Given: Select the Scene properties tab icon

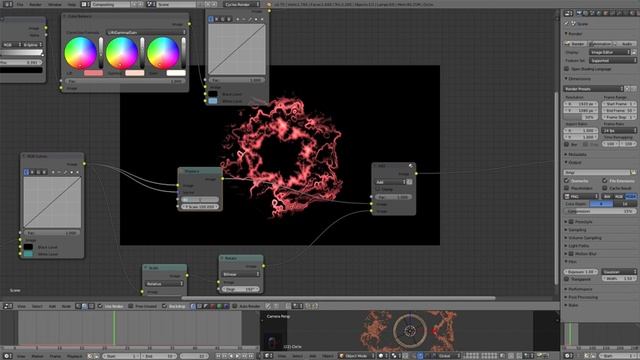Looking at the screenshot, I should tap(592, 13).
